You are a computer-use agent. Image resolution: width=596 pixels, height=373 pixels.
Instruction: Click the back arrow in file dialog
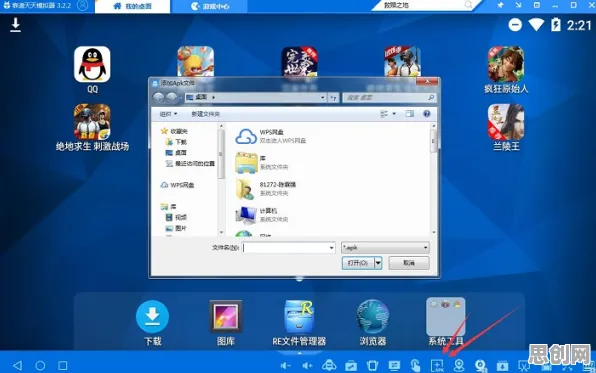coord(159,98)
